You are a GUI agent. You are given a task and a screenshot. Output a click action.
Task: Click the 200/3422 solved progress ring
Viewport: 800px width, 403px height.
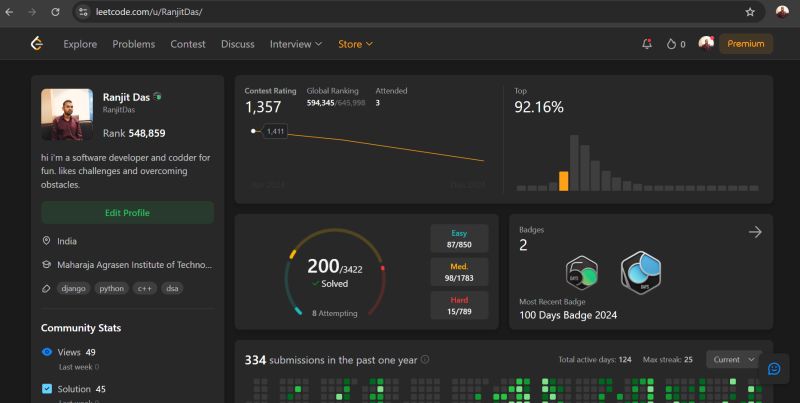point(335,272)
